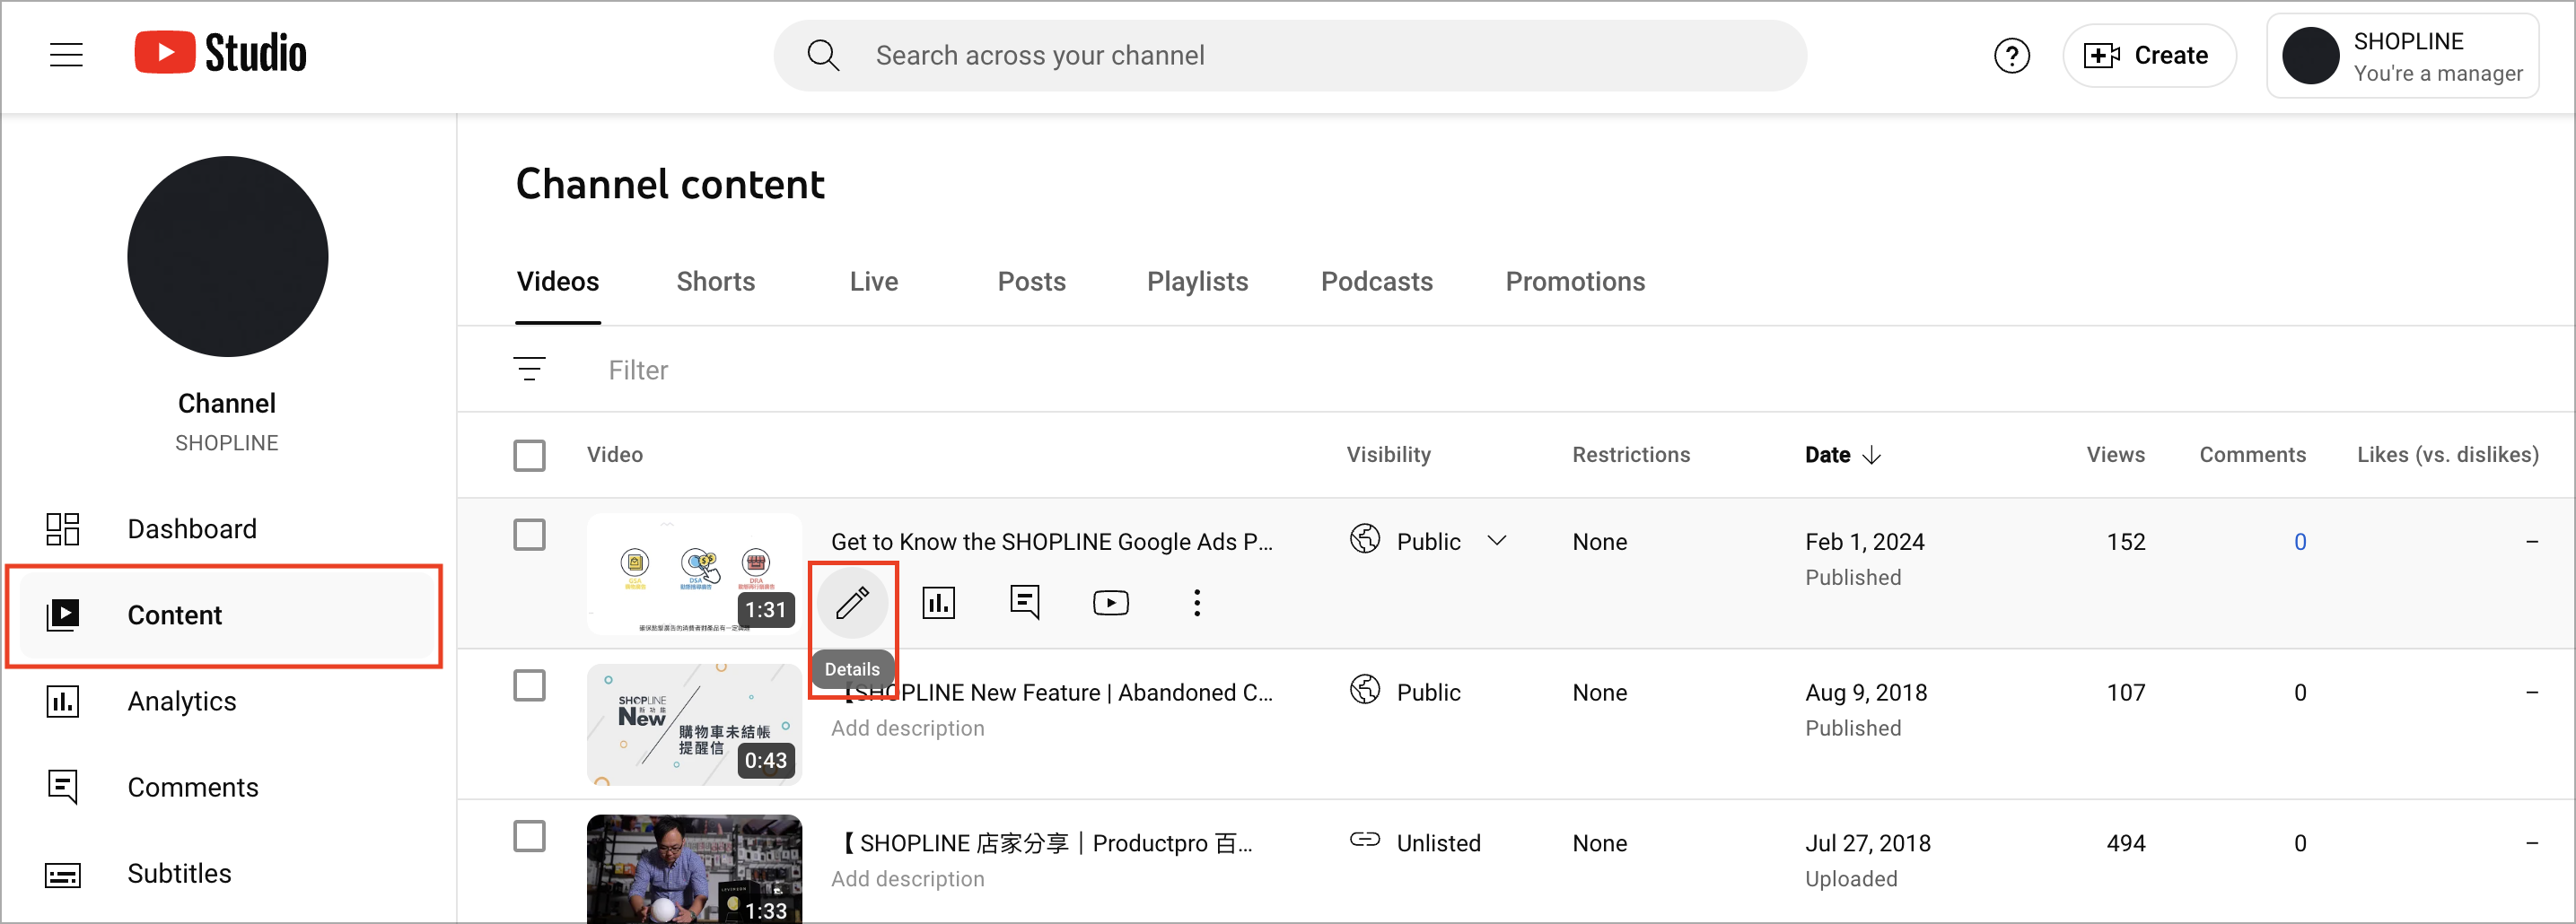
Task: Open Comments icon for Google Ads video
Action: [x=1025, y=603]
